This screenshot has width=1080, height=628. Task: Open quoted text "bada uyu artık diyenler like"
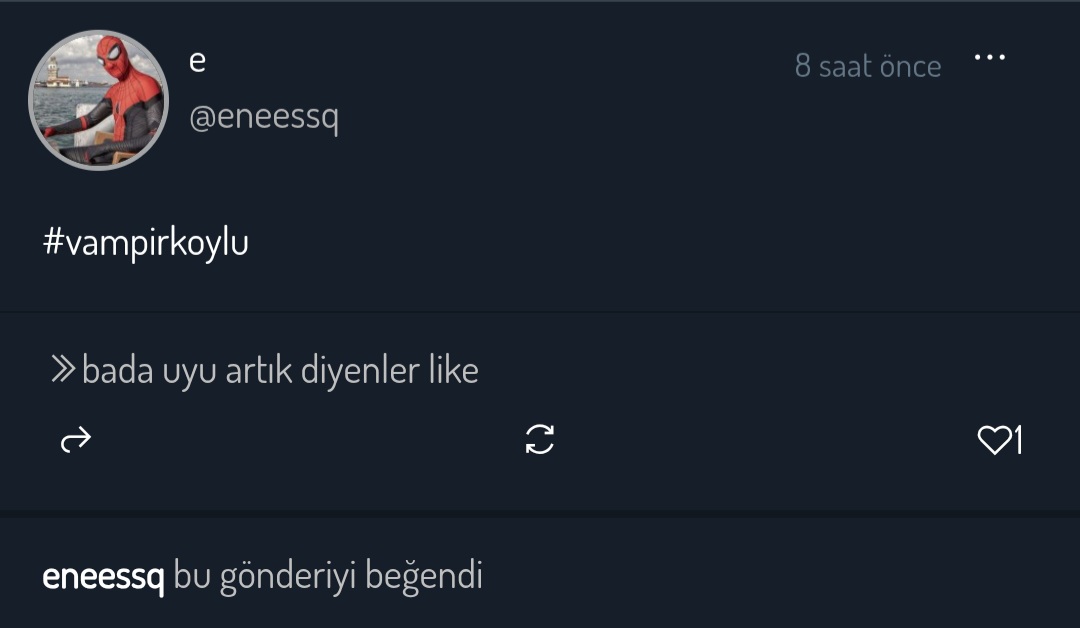point(280,370)
